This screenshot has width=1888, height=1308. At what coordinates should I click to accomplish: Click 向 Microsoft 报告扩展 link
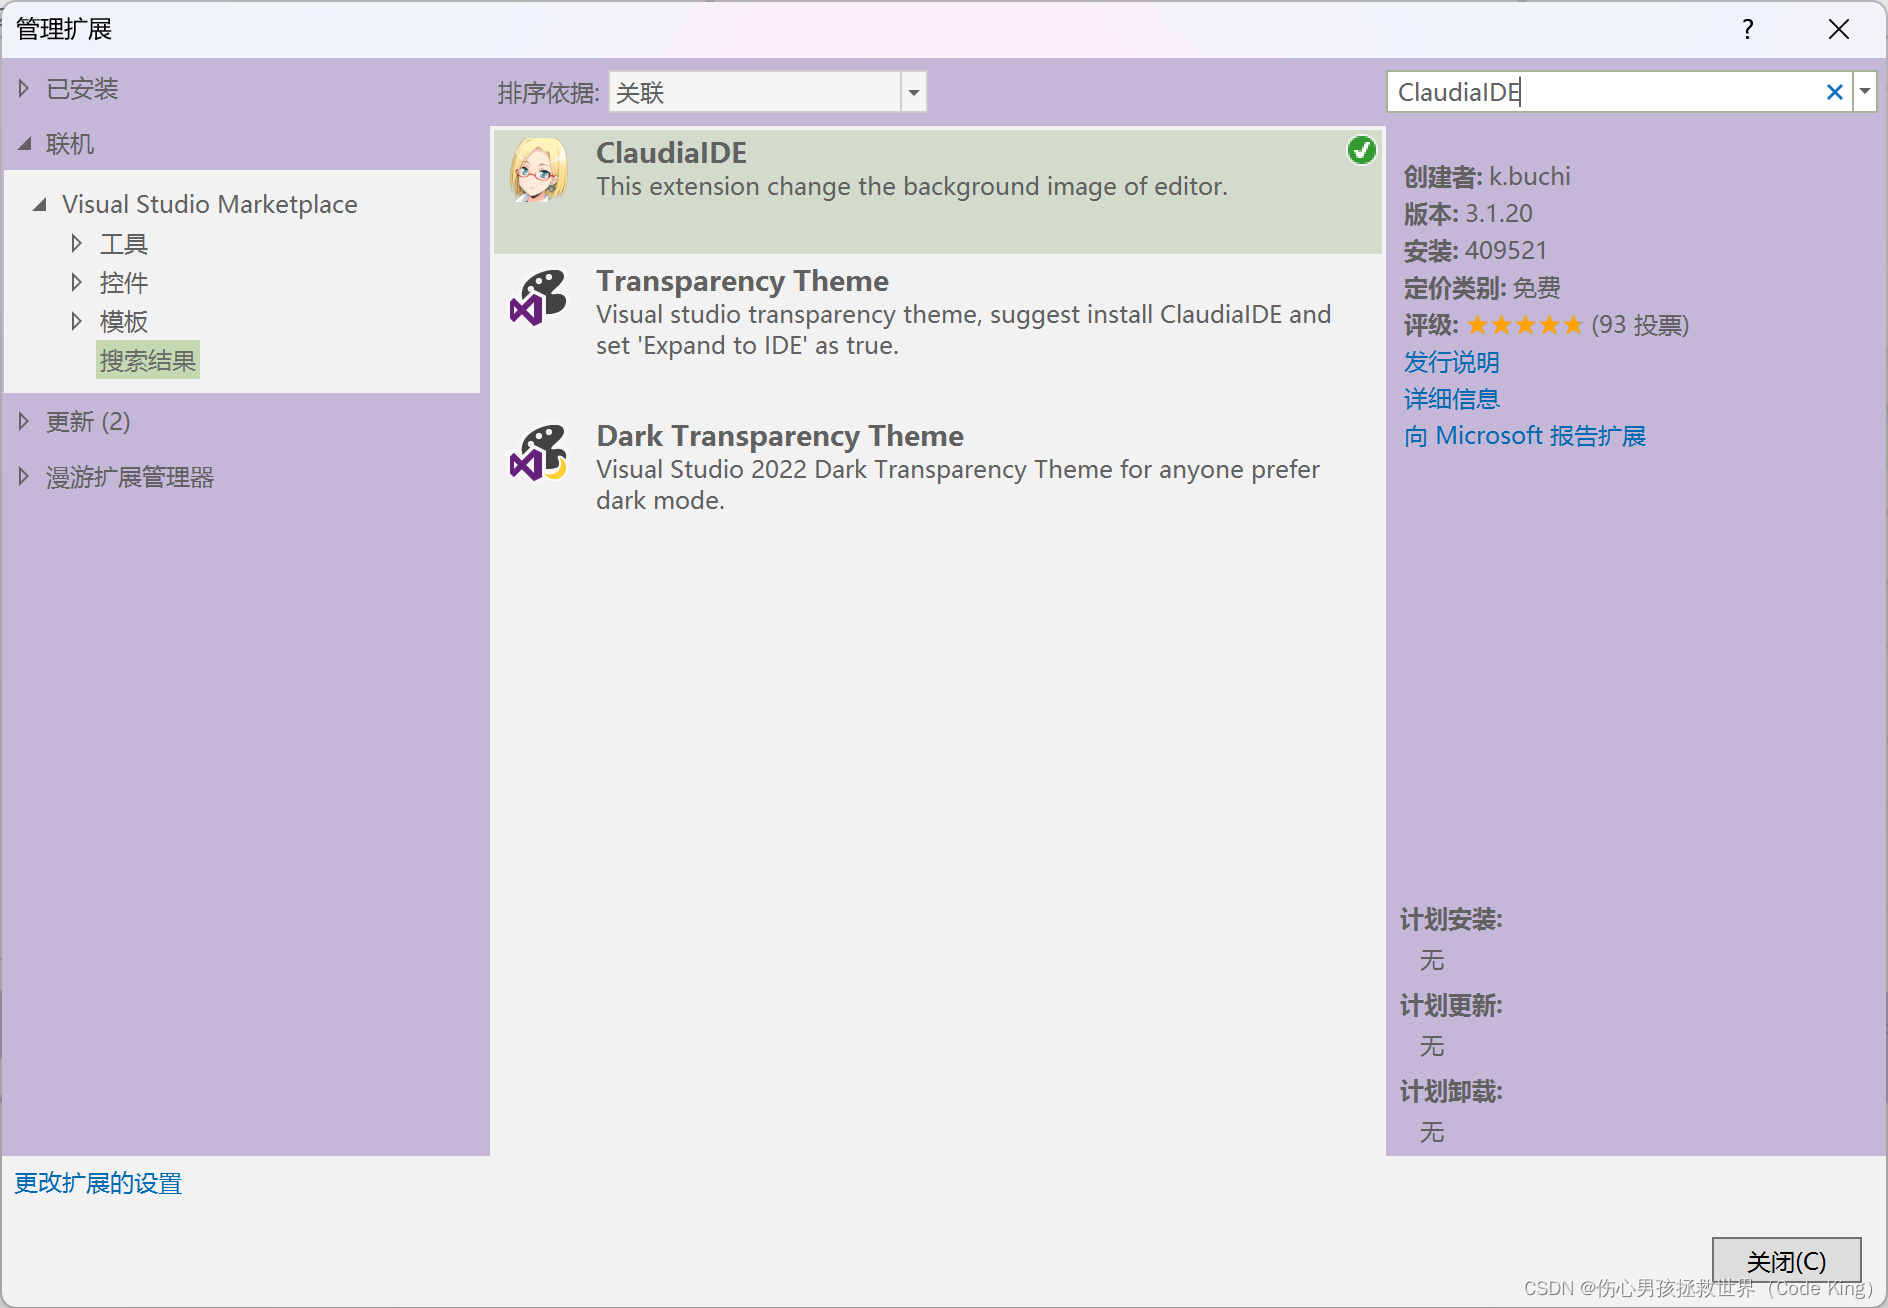tap(1525, 436)
